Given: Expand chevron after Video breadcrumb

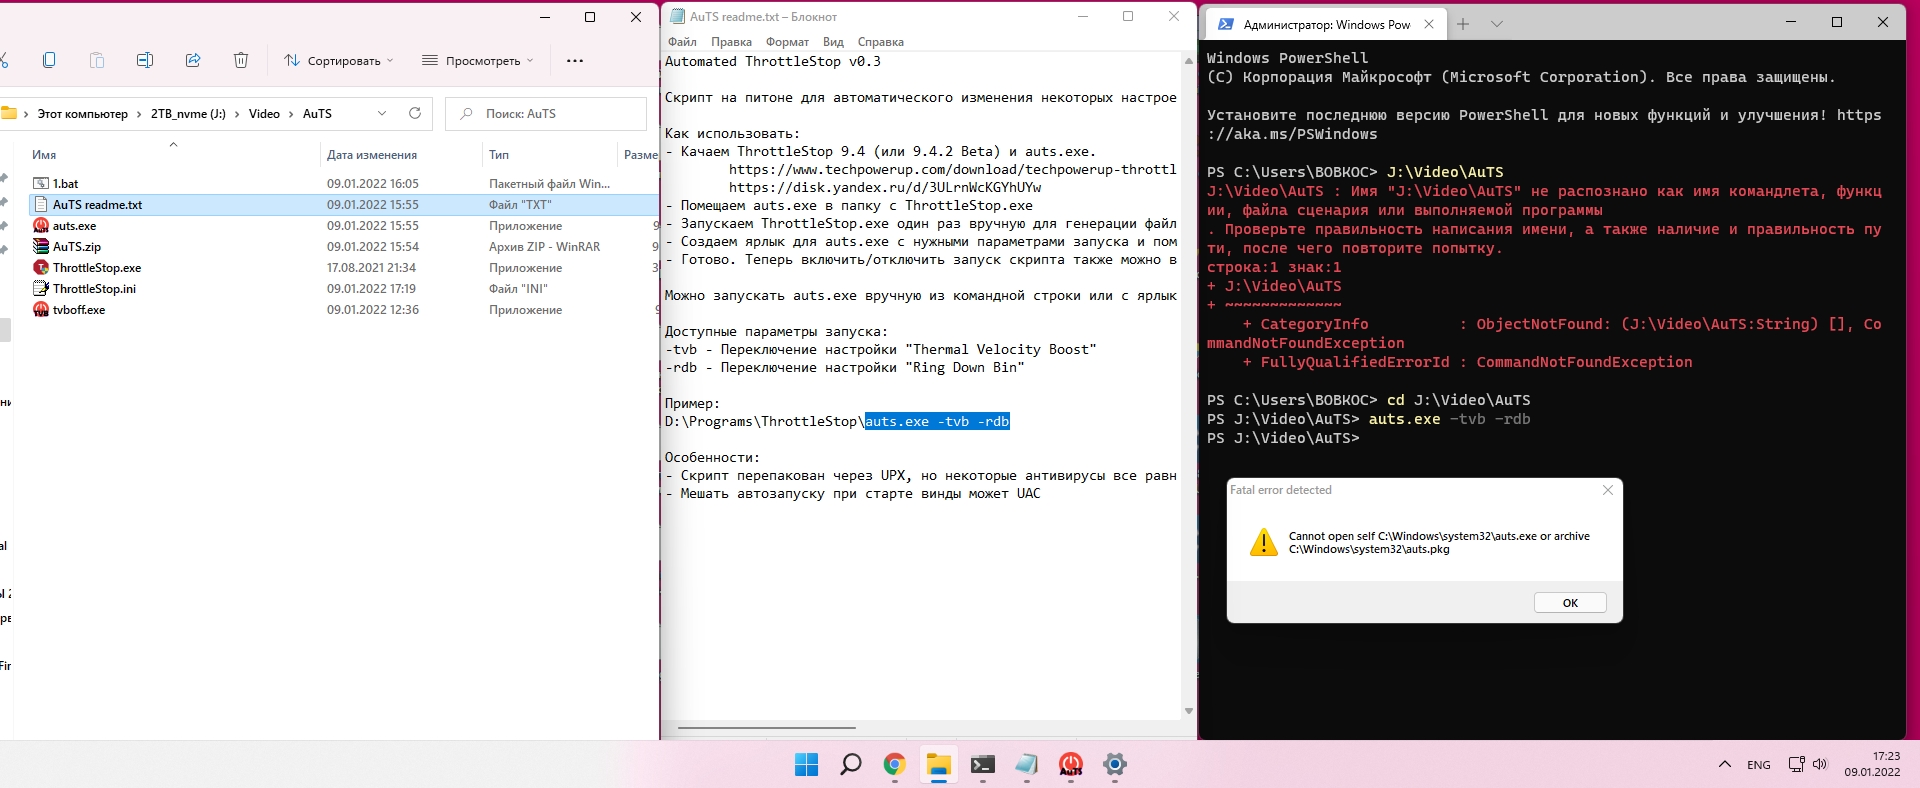Looking at the screenshot, I should (291, 114).
